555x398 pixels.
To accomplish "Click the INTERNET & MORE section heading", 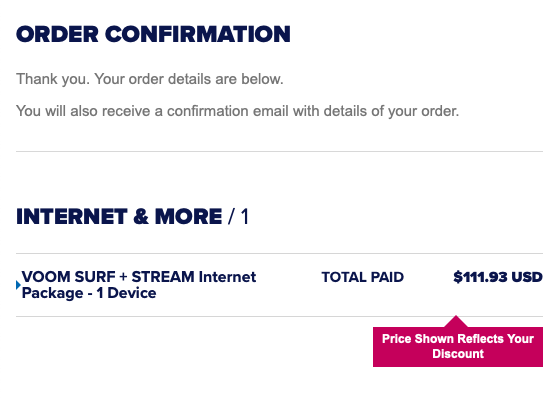I will [119, 216].
